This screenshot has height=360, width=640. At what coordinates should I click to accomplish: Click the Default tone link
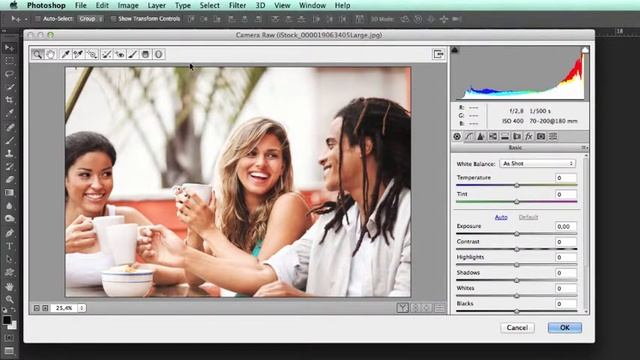(x=528, y=217)
